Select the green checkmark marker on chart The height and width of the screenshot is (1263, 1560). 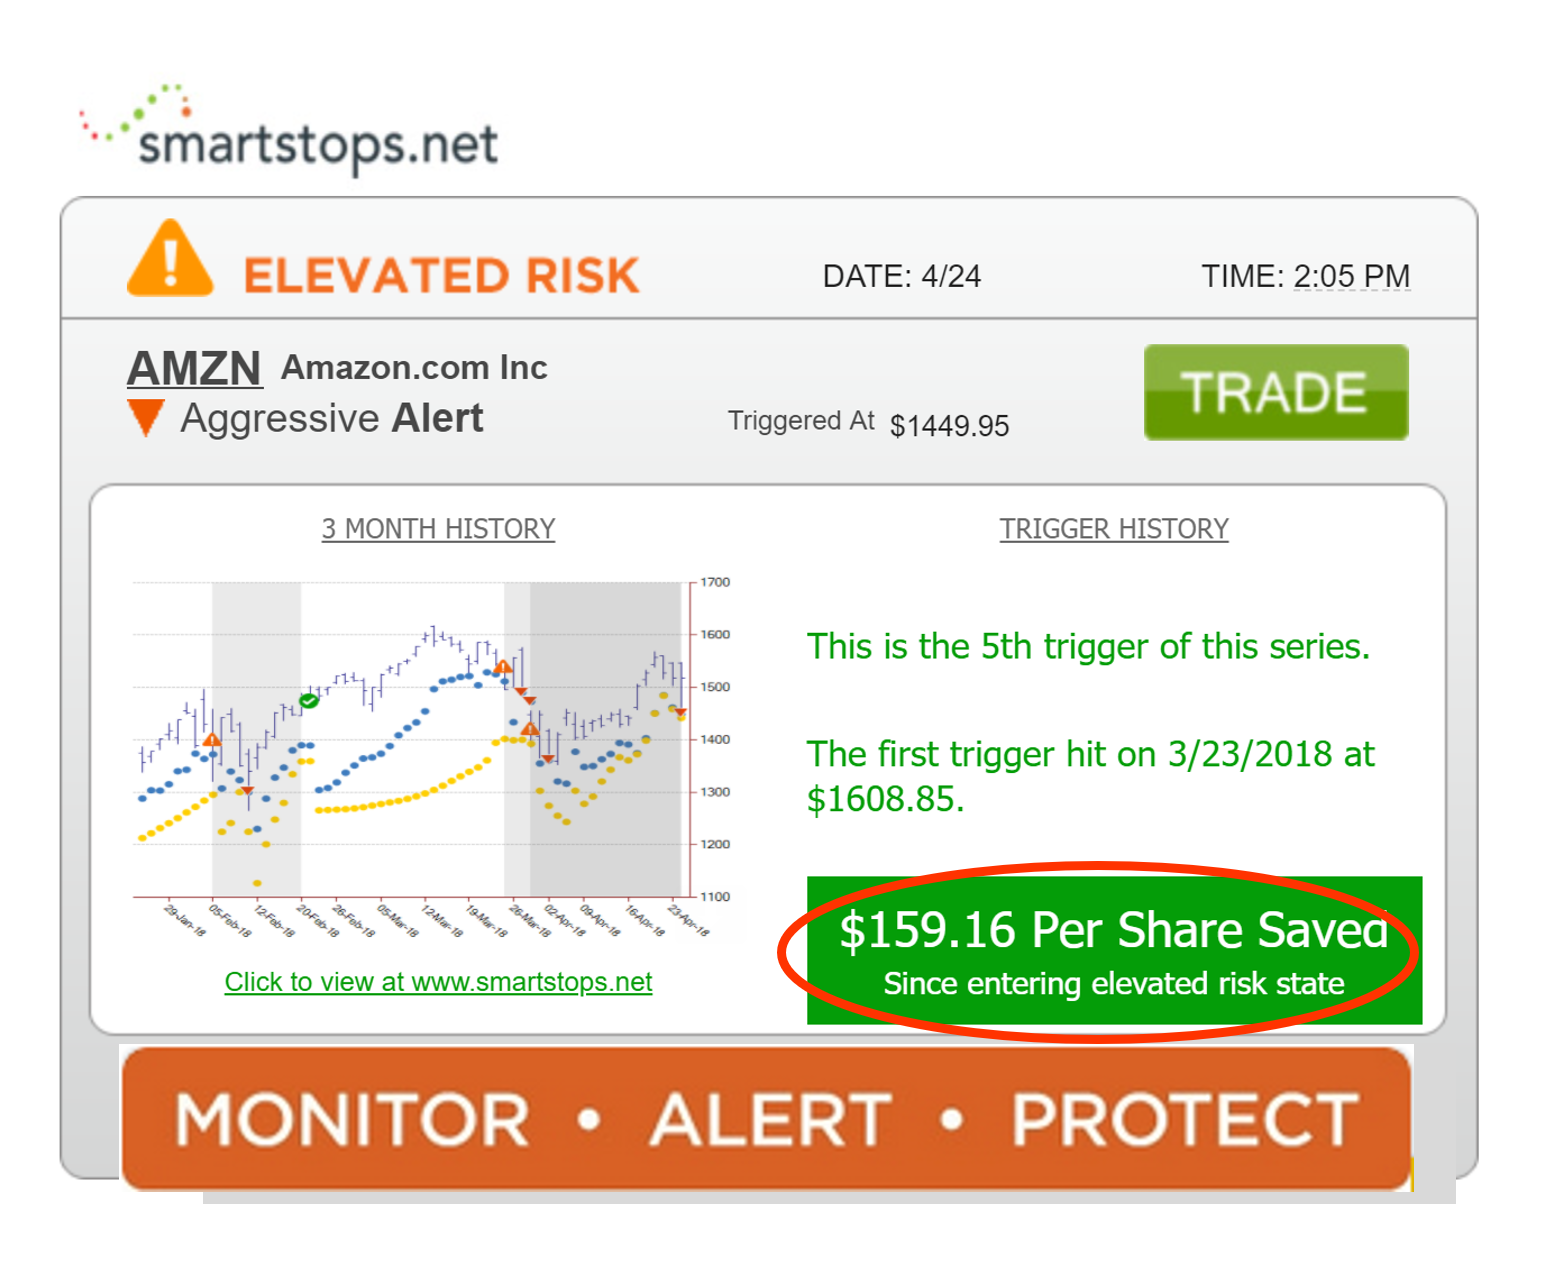(x=309, y=701)
